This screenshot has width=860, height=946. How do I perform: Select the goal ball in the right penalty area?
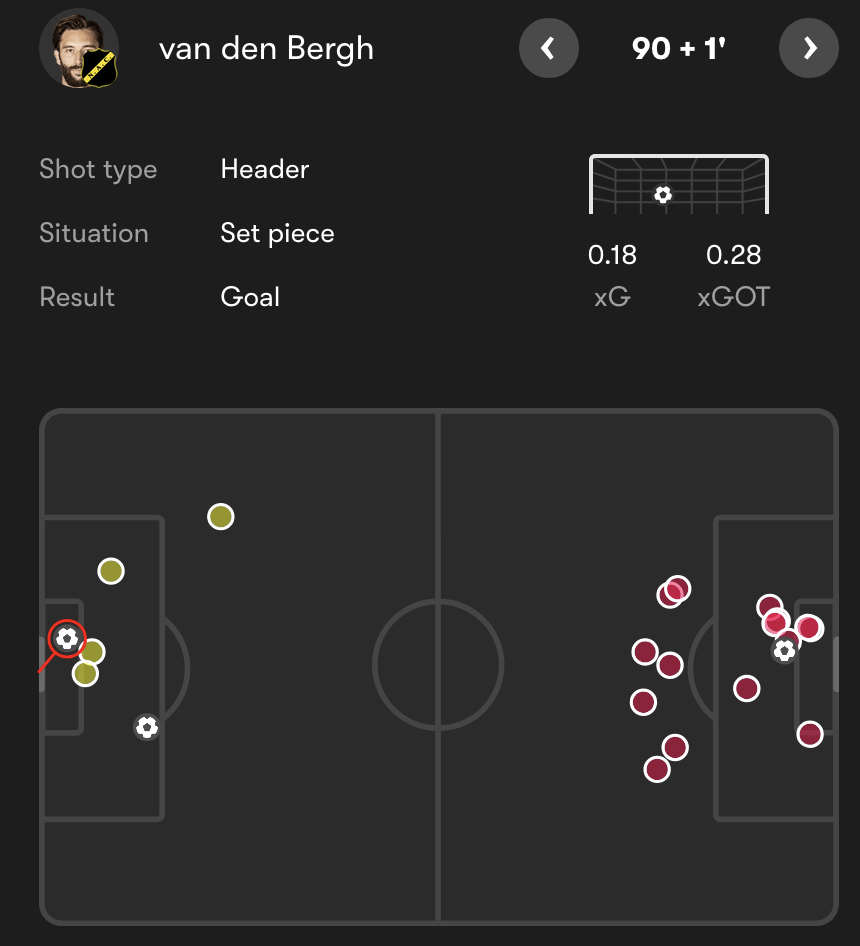[785, 651]
